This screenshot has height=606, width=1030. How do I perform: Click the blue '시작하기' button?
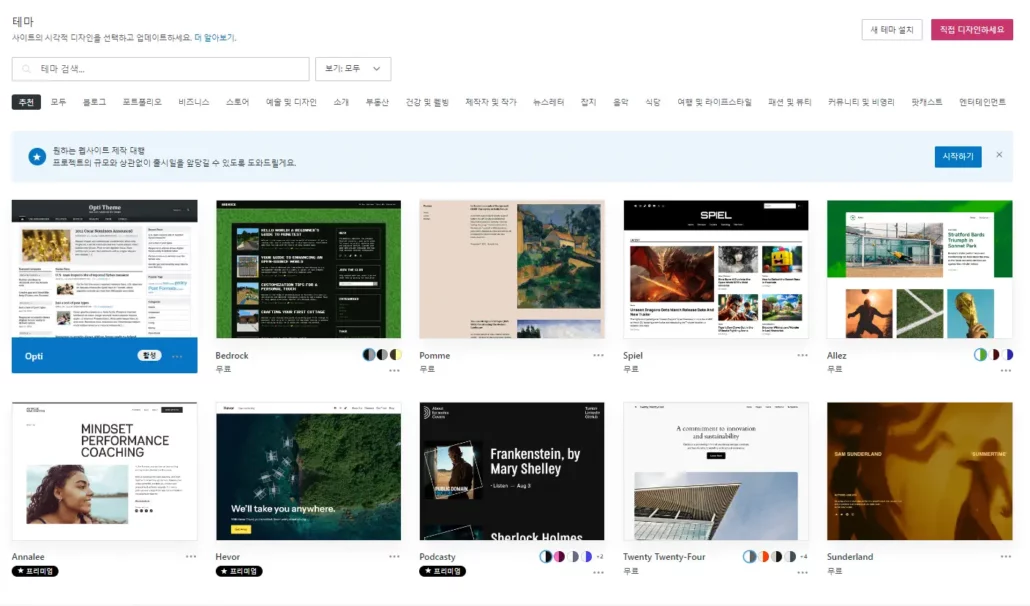point(958,156)
